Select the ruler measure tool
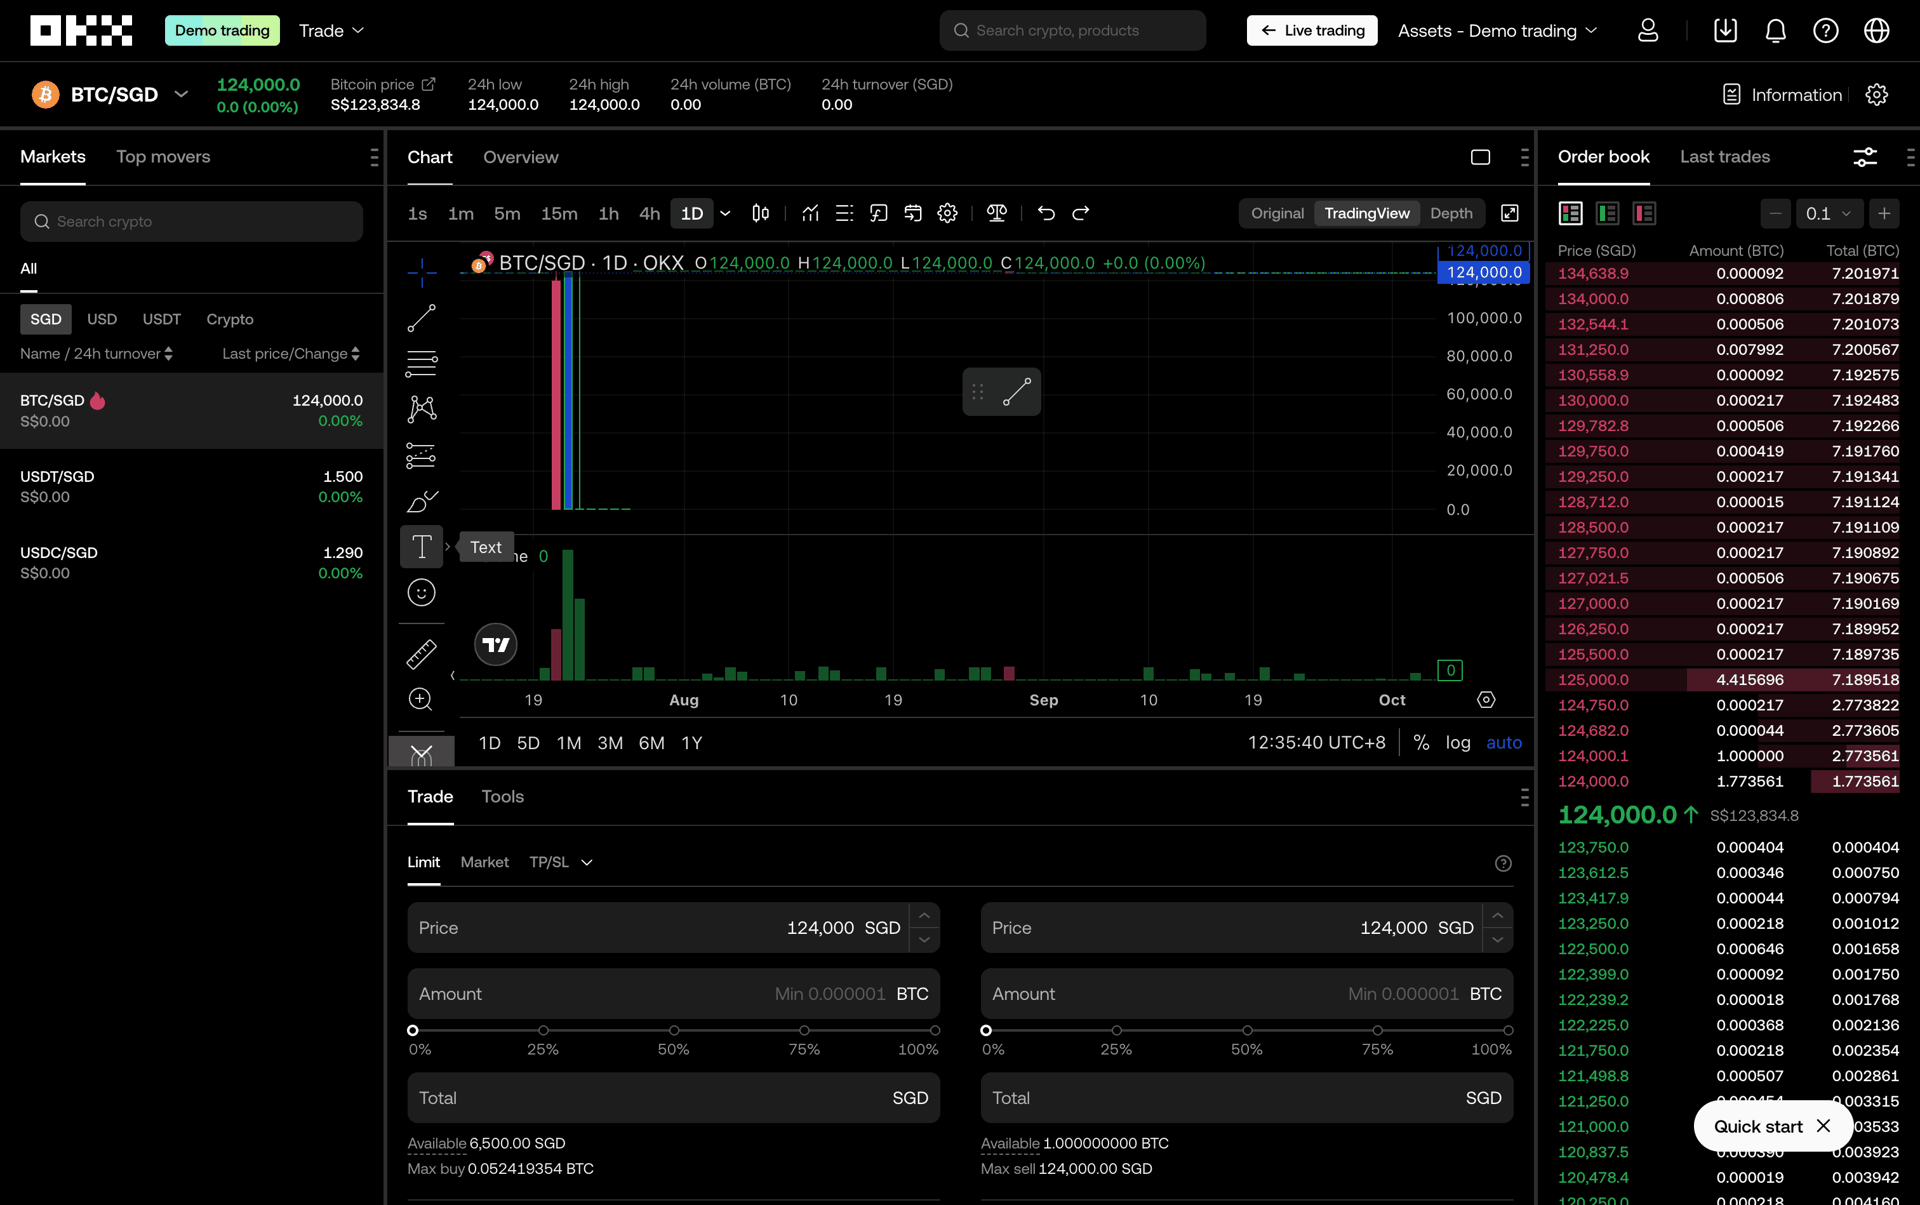1920x1205 pixels. click(421, 654)
